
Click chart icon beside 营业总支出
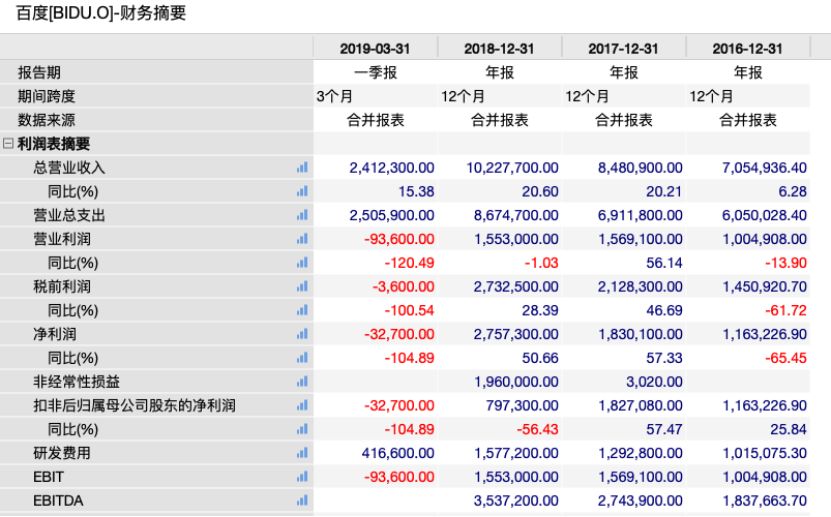coord(302,216)
